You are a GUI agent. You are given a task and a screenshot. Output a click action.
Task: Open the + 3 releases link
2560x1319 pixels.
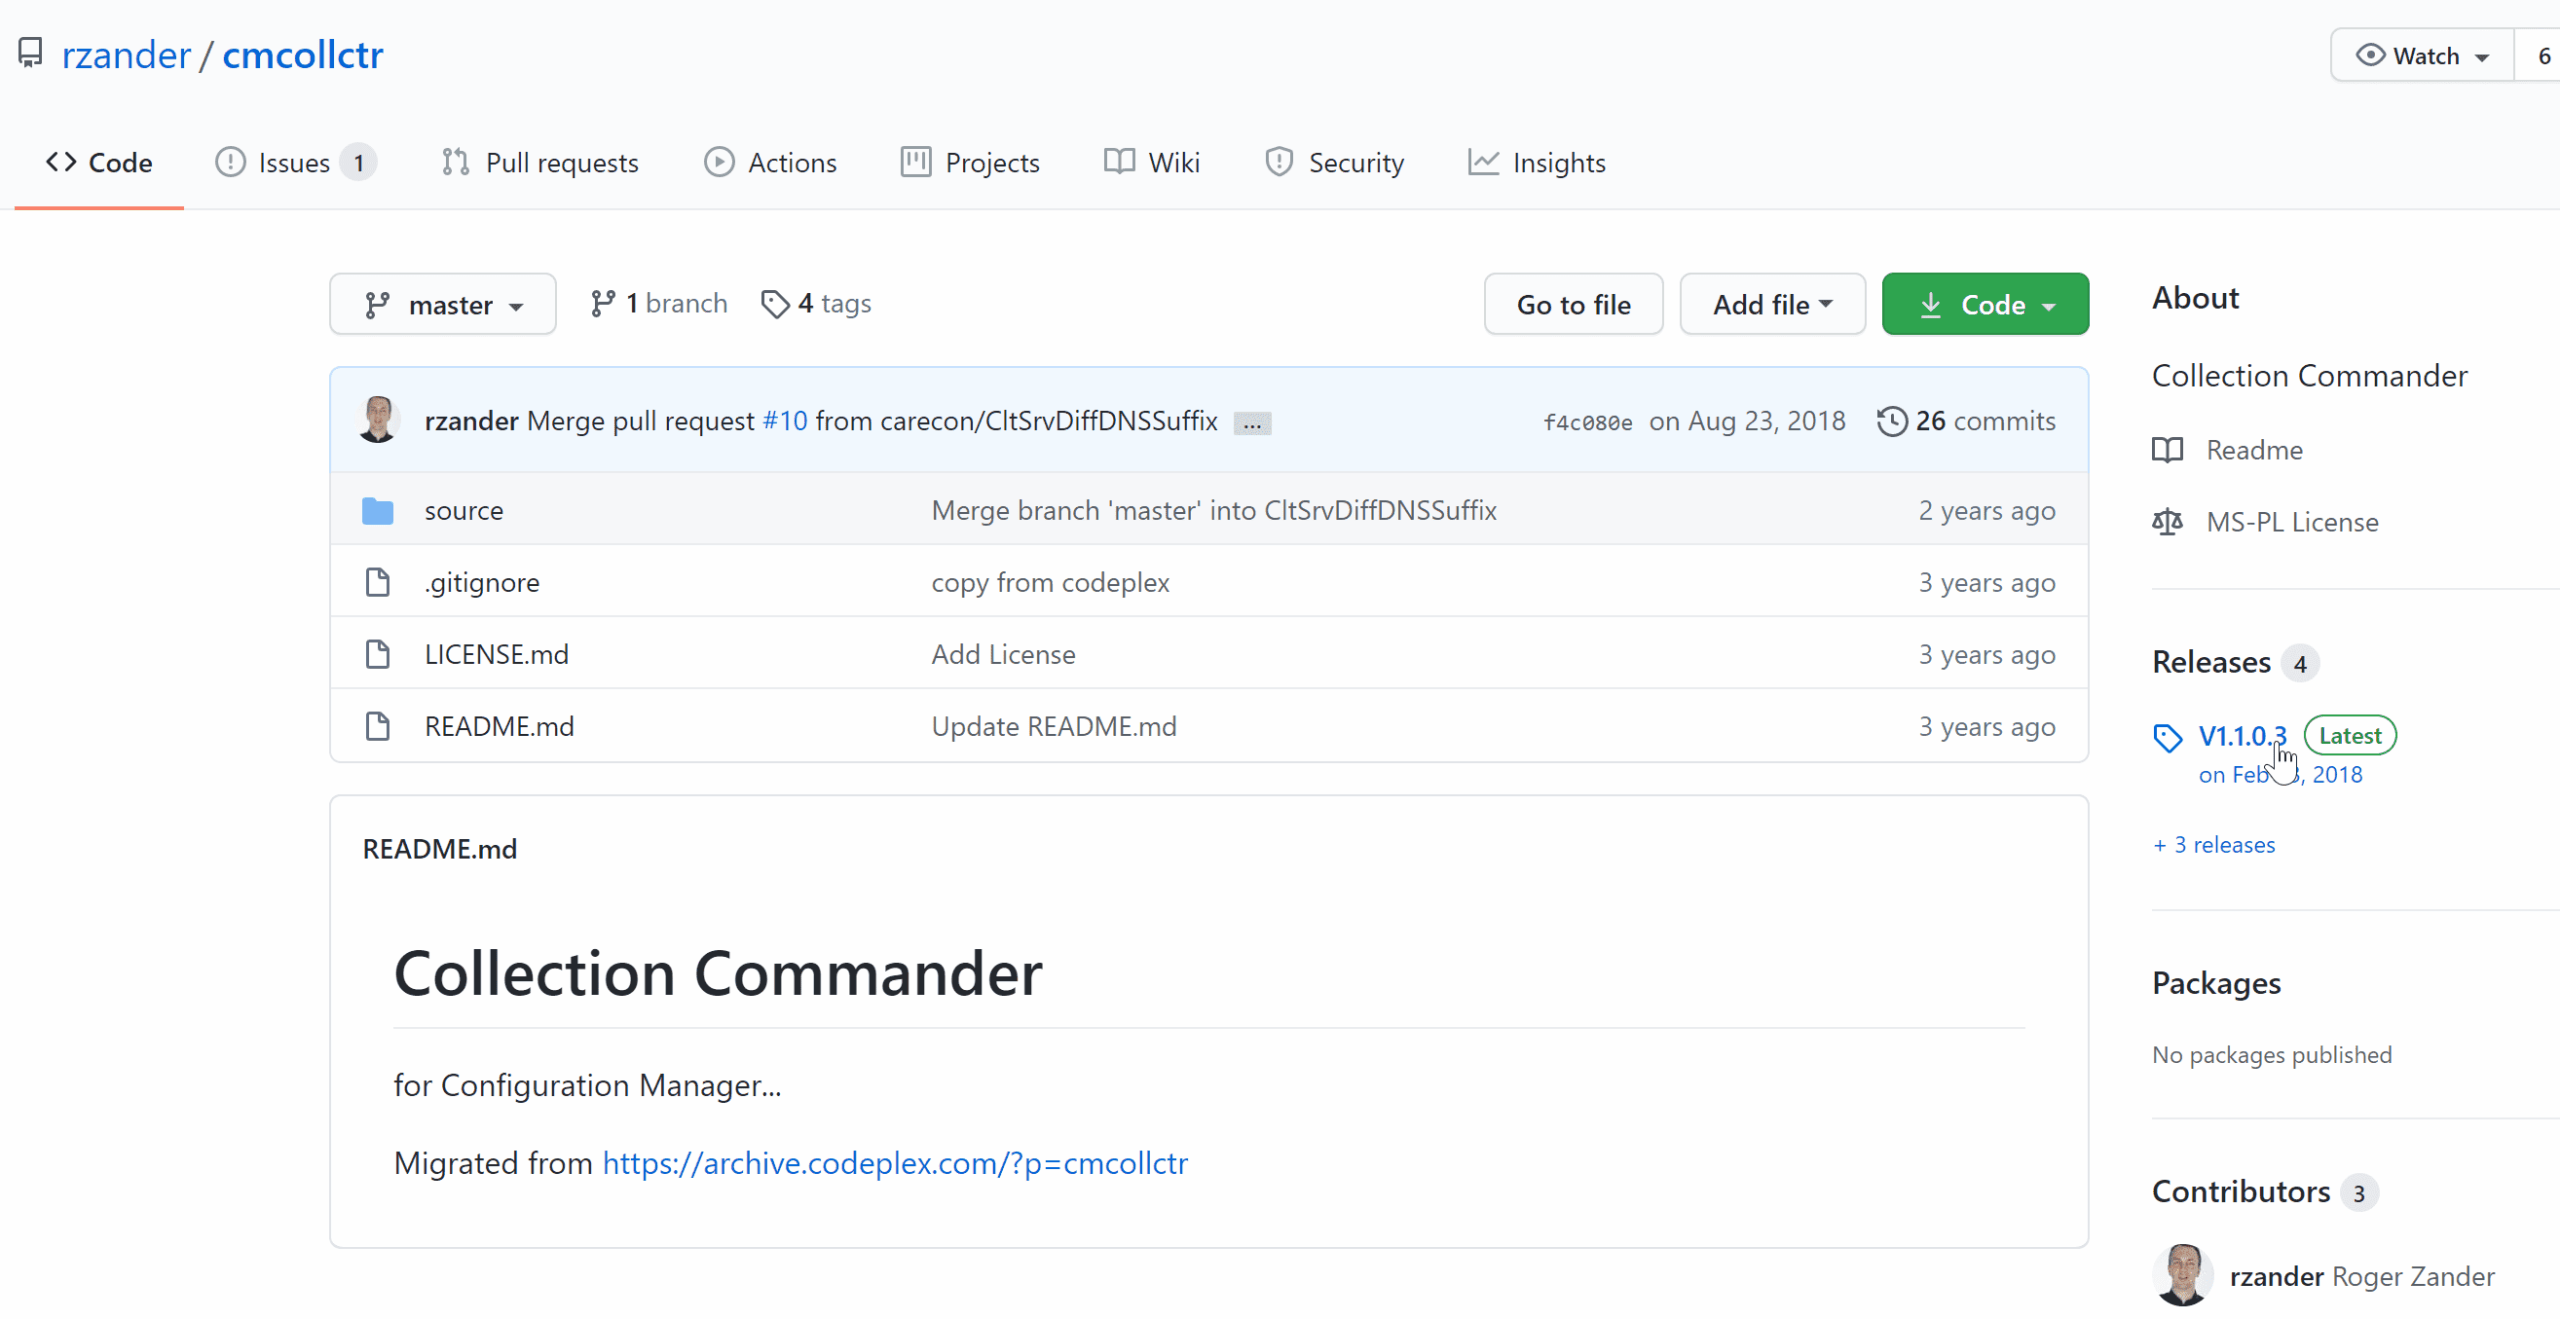[x=2214, y=845]
